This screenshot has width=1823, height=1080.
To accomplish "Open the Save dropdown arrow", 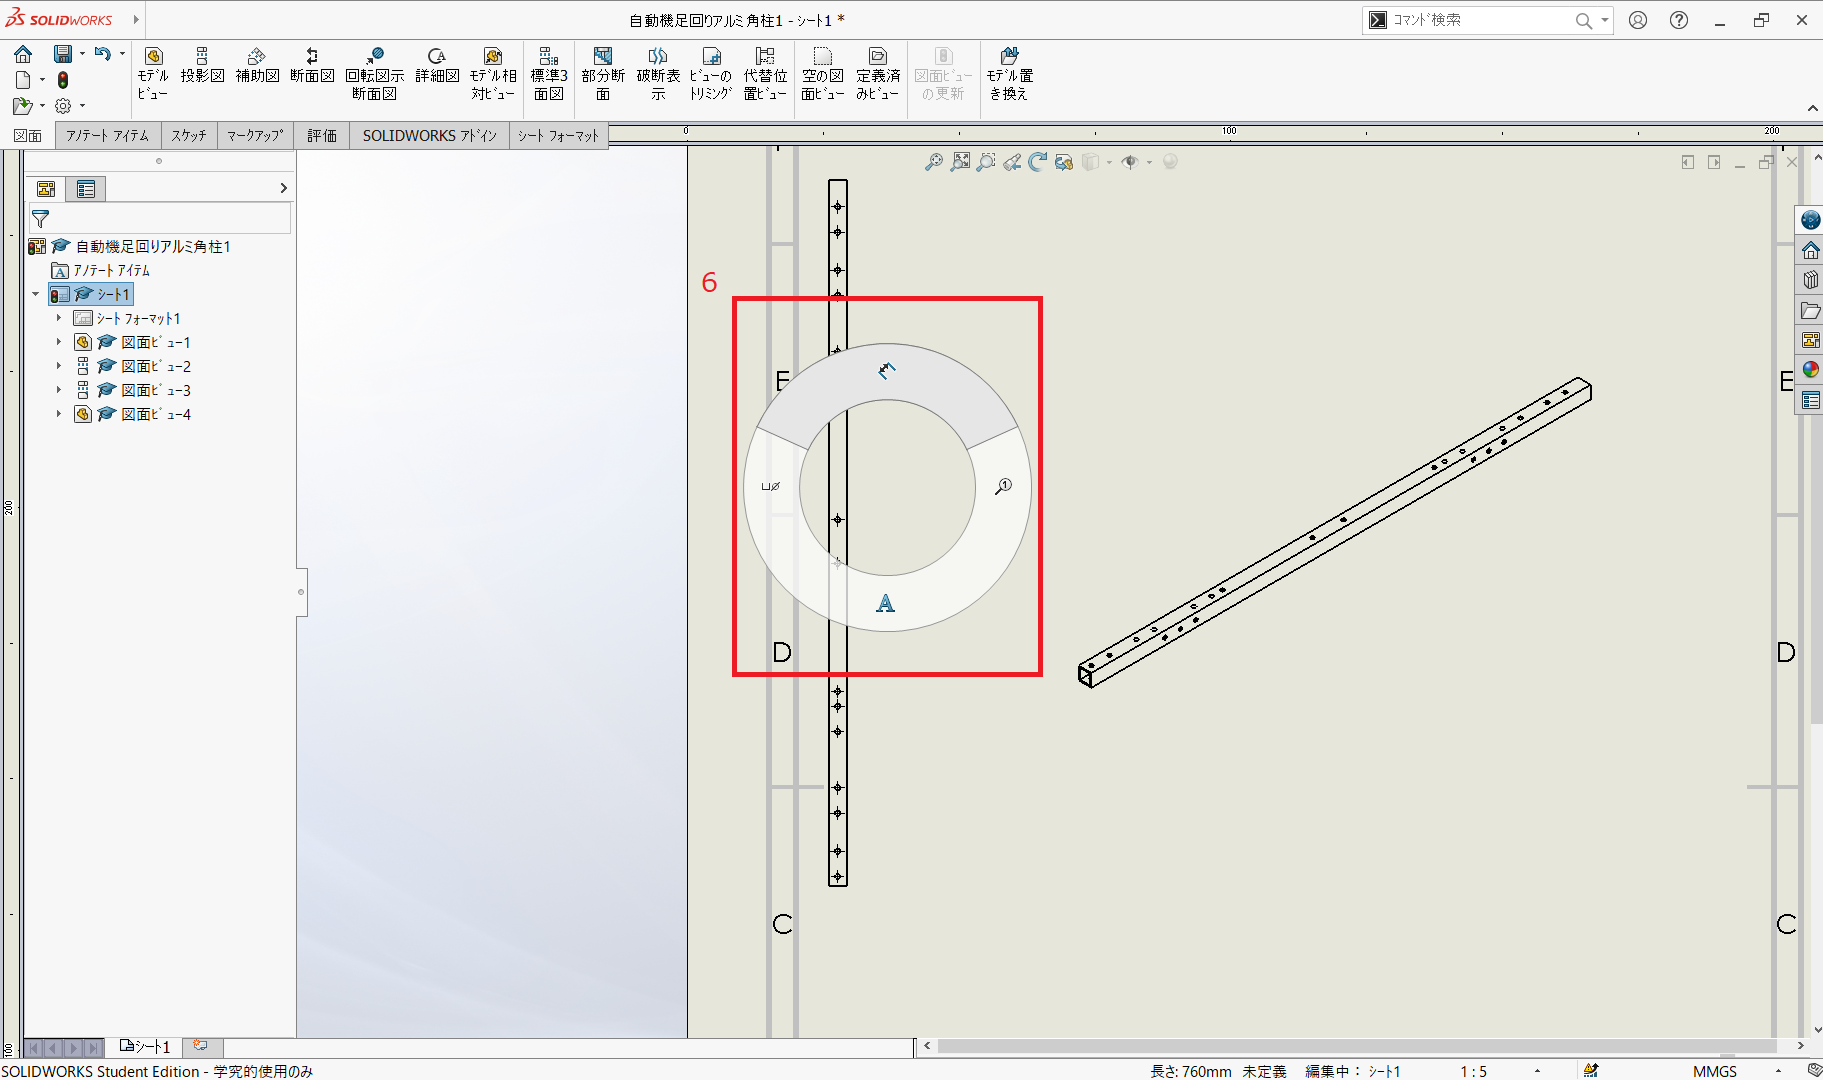I will pos(82,54).
